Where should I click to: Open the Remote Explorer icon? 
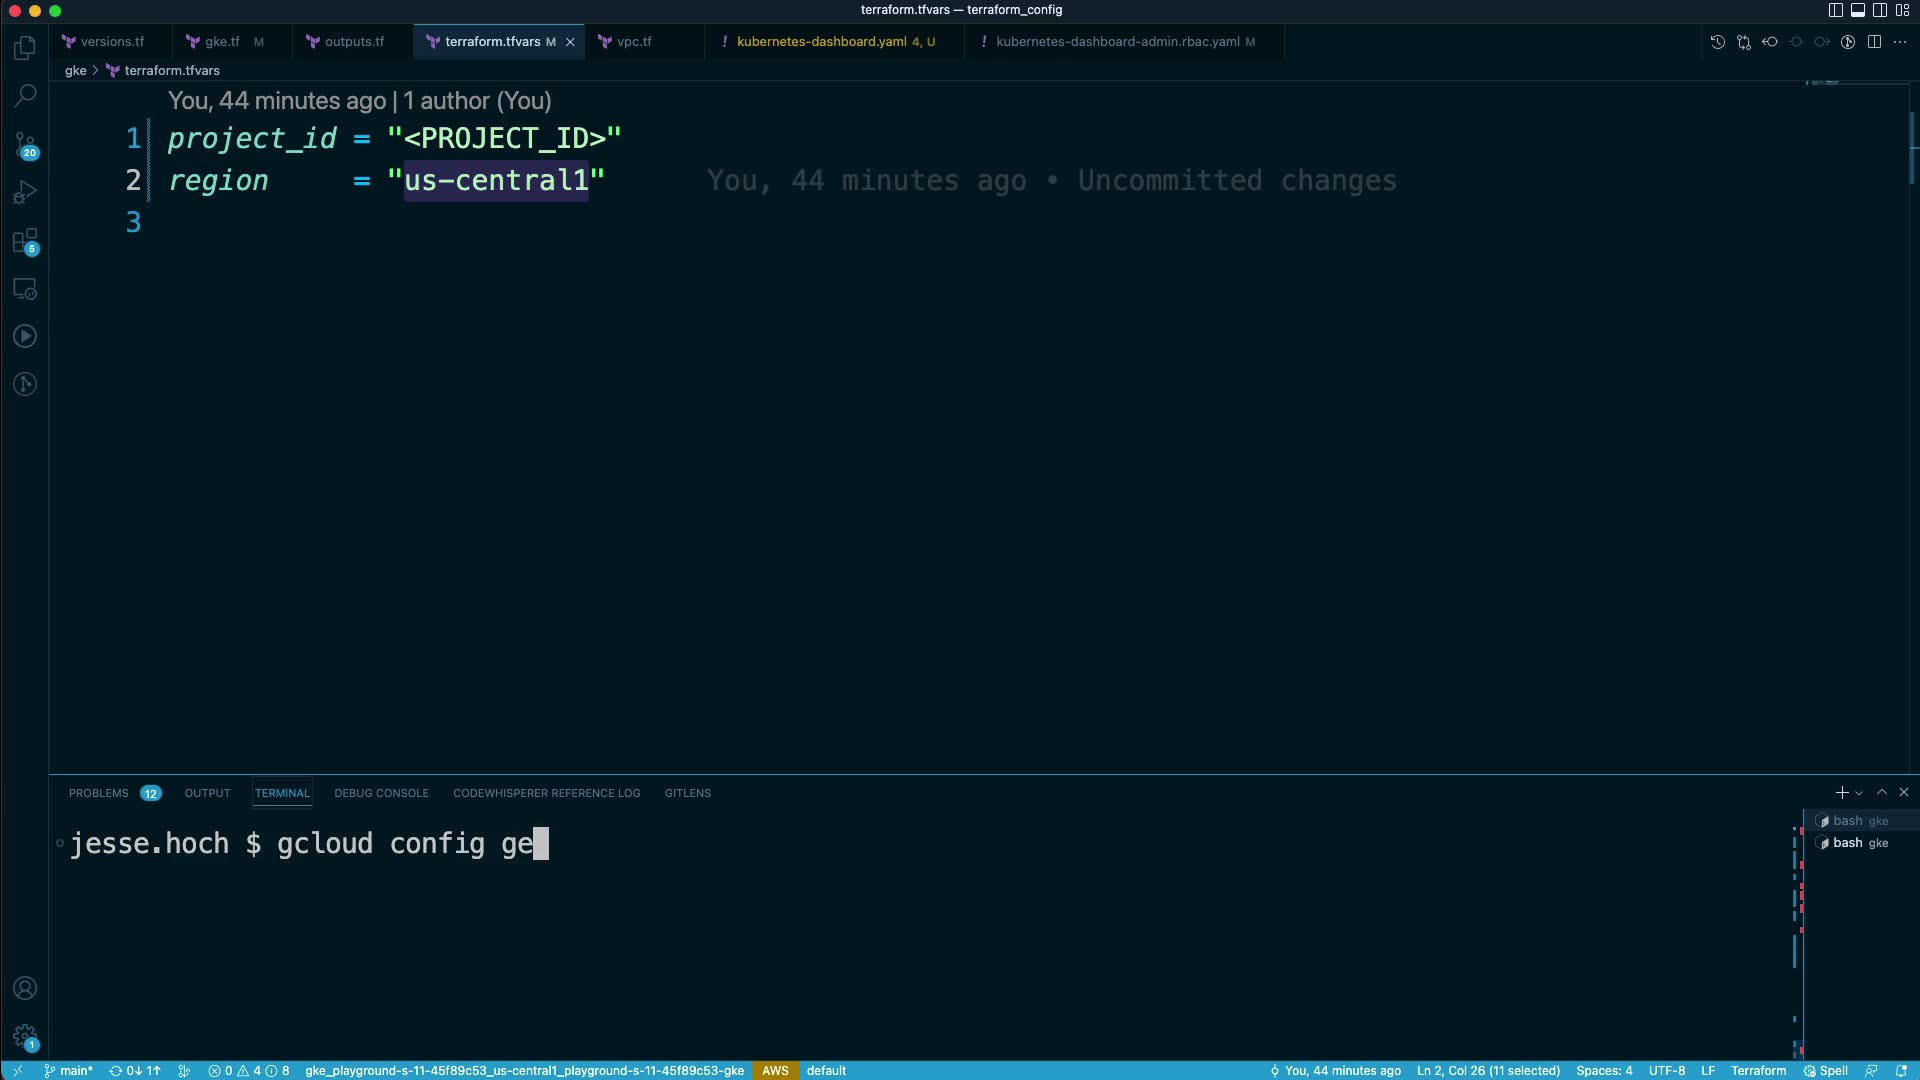pyautogui.click(x=25, y=289)
